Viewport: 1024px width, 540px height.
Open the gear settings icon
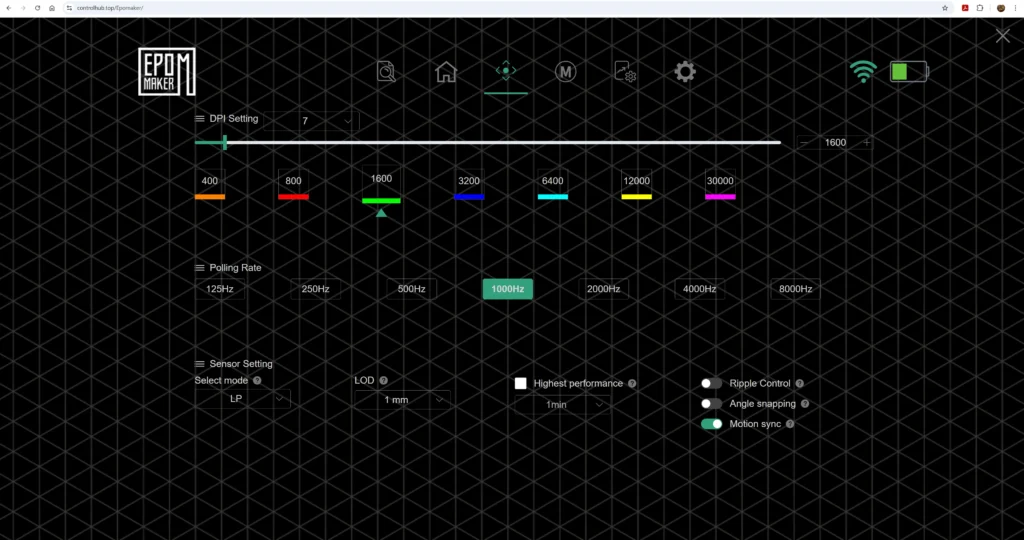pos(685,72)
